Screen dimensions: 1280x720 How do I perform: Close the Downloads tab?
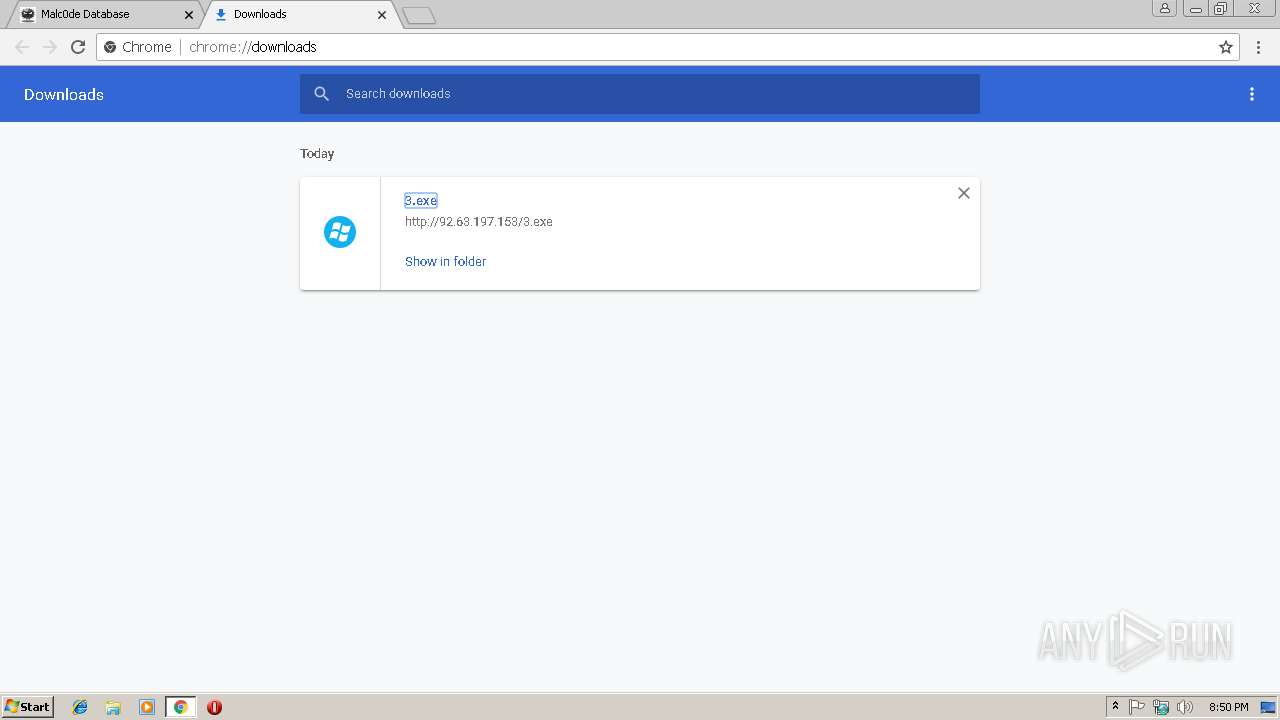(382, 15)
